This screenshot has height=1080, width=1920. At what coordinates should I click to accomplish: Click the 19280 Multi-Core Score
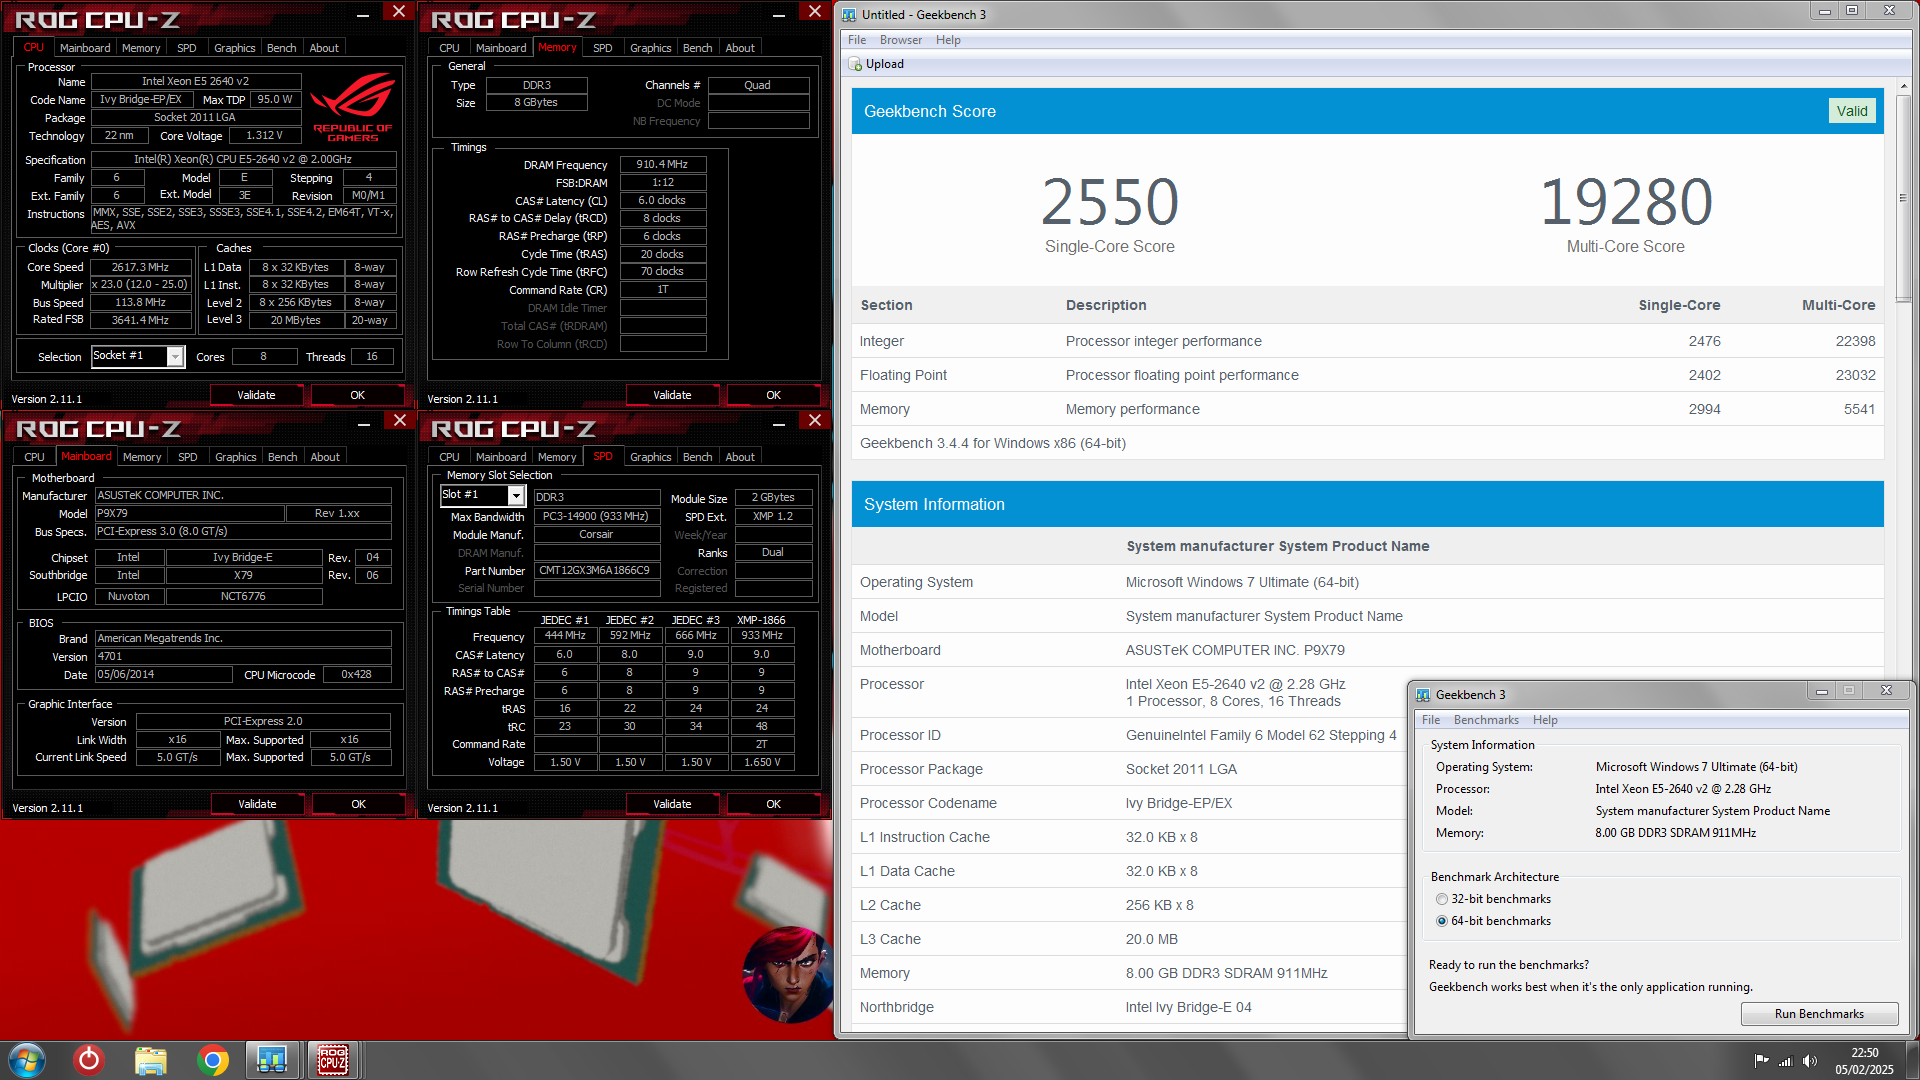tap(1626, 202)
